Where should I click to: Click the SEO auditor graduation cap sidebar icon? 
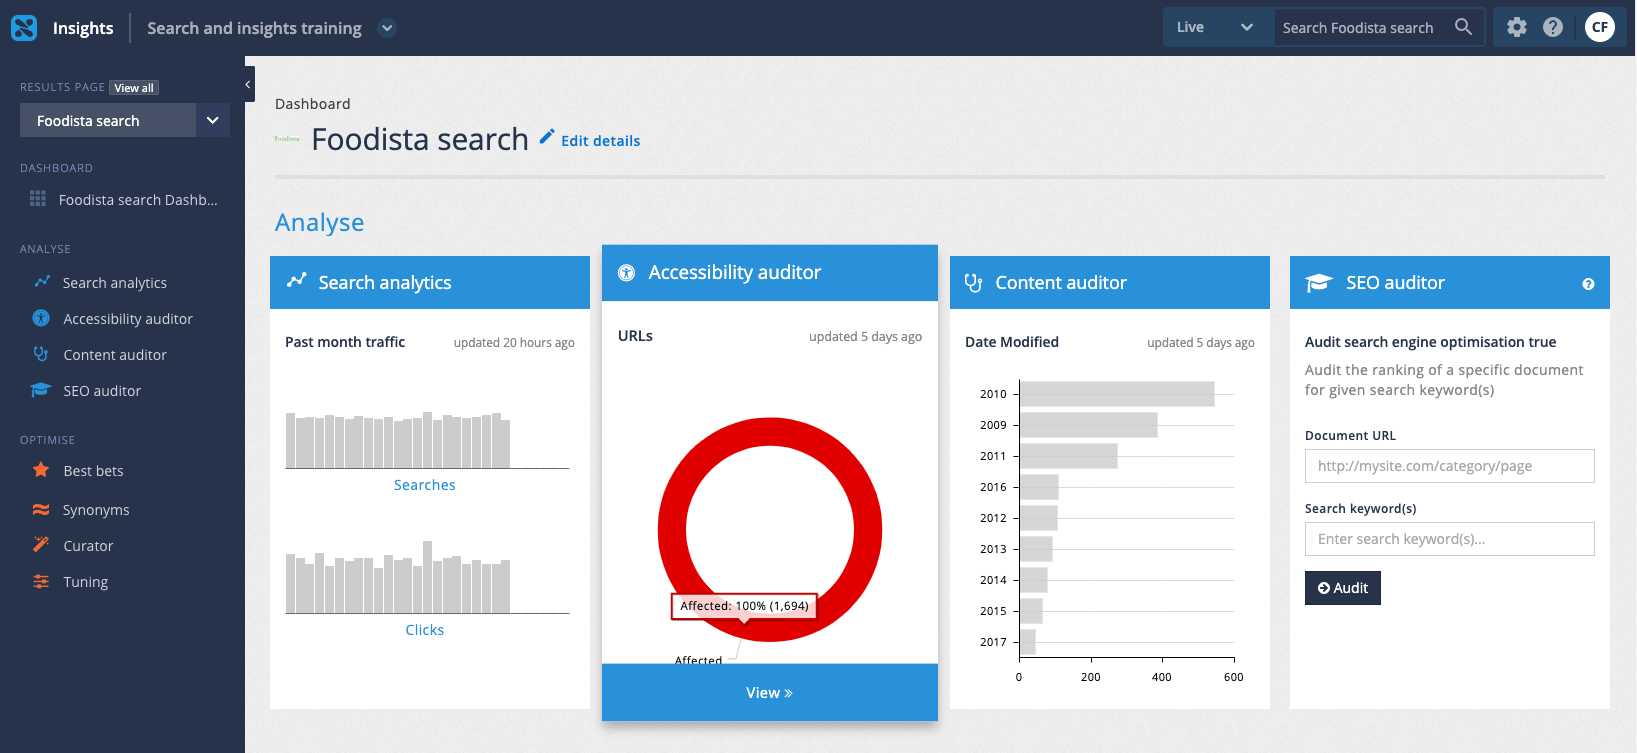coord(41,390)
